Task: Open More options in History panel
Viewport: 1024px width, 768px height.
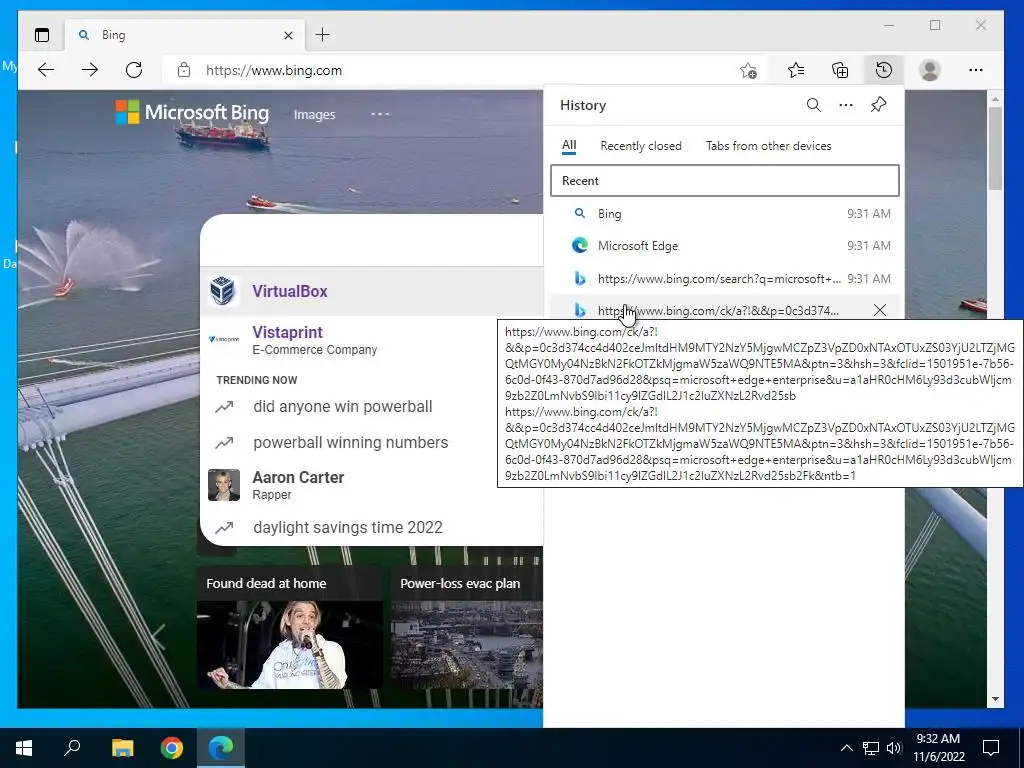Action: point(846,105)
